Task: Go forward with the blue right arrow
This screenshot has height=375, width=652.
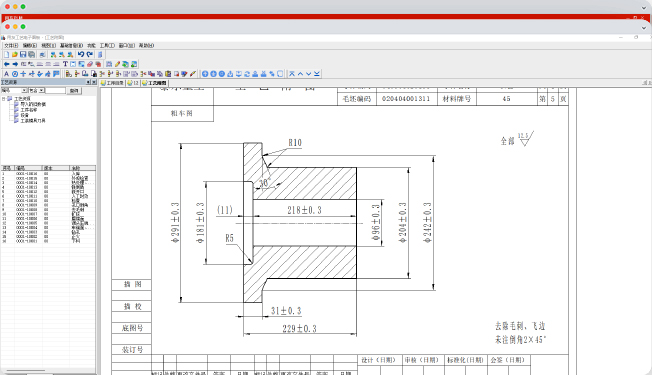Action: (15, 64)
